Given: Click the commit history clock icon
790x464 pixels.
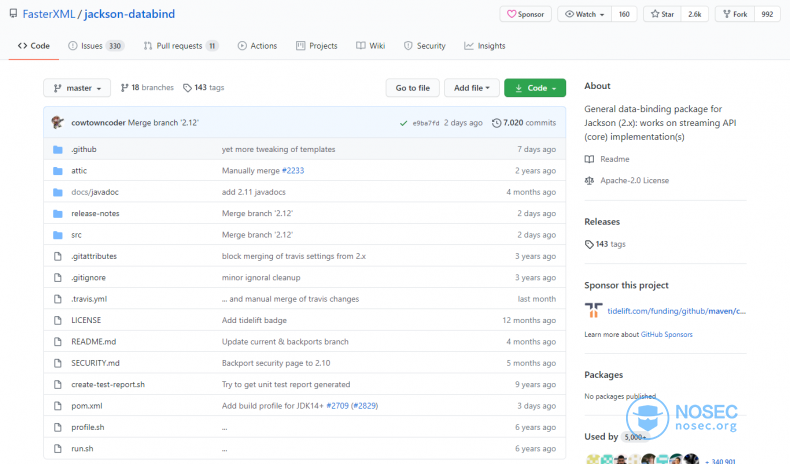Looking at the screenshot, I should tap(496, 123).
